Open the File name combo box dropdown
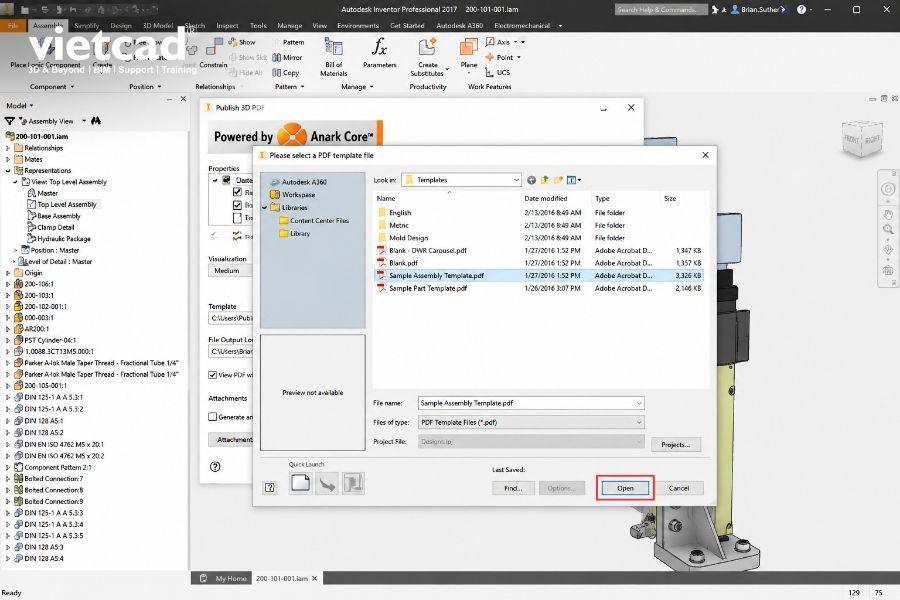Screen dimensions: 900x600 (638, 403)
